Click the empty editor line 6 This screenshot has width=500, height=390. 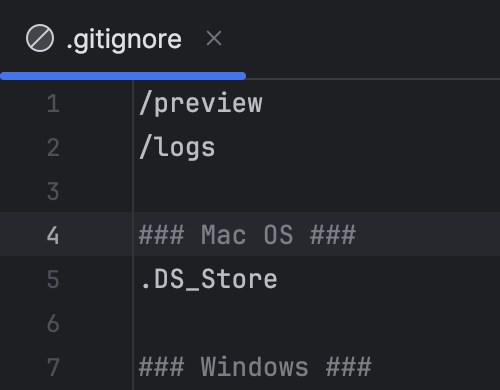pos(317,323)
